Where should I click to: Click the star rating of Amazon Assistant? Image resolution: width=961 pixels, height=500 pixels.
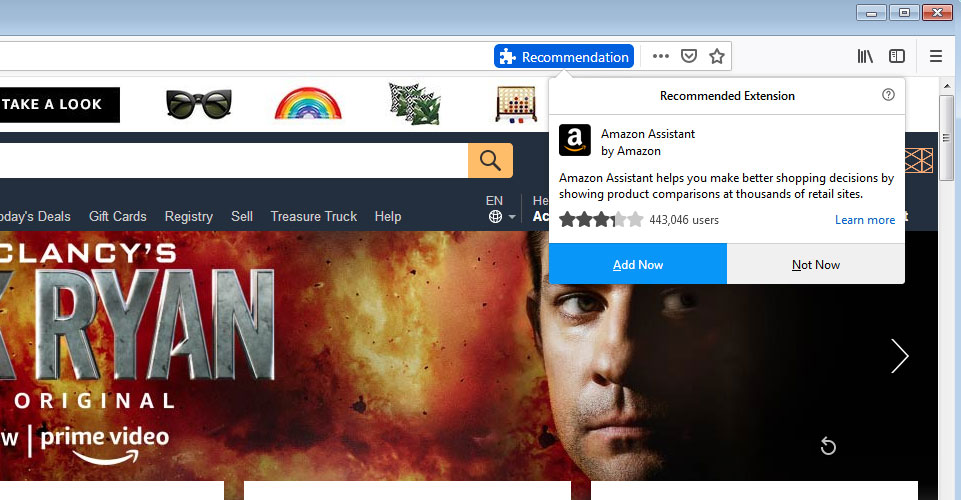coord(601,219)
